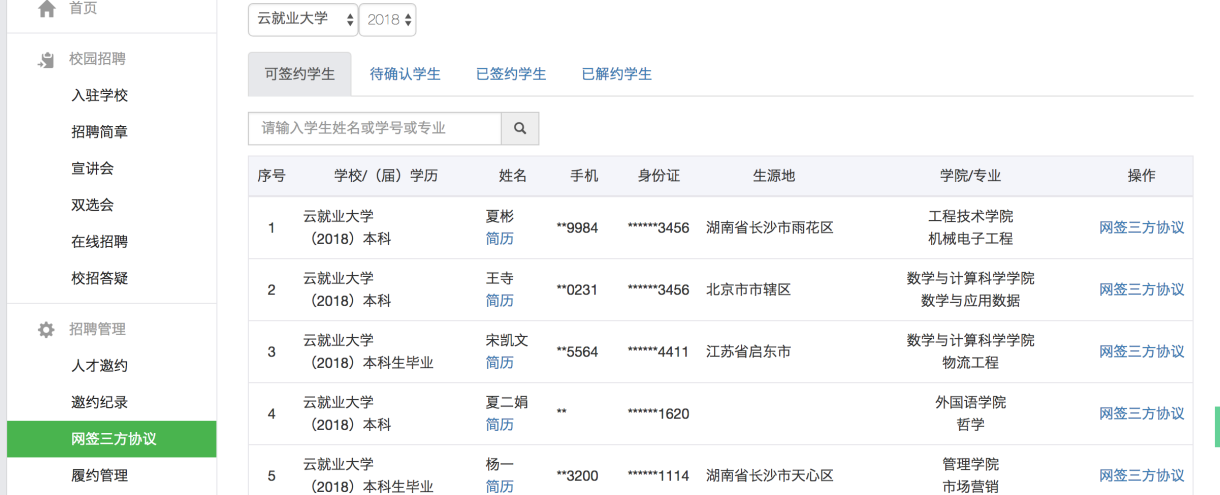View 夏彬's 简历 link
Screen dimensions: 1220x495
(499, 239)
